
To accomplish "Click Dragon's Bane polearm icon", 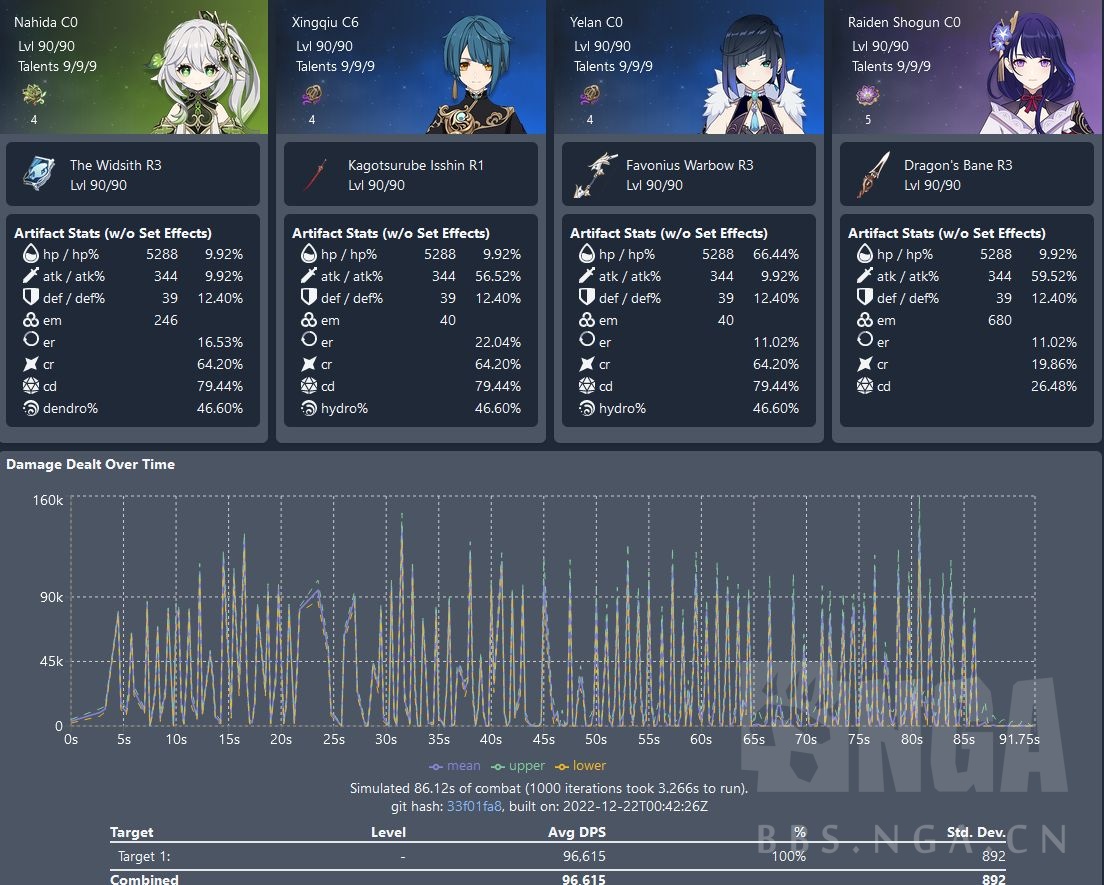I will (x=871, y=174).
